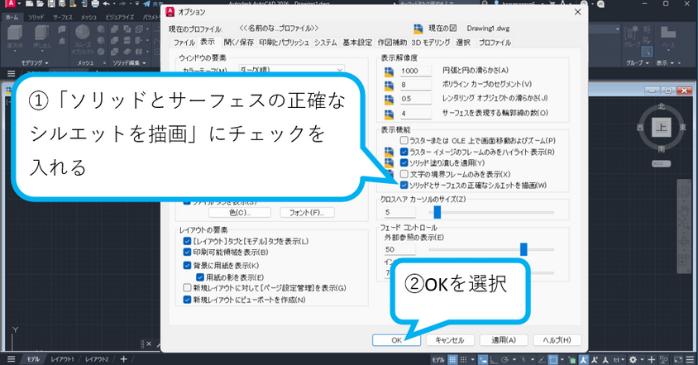This screenshot has width=698, height=365.
Task: Click the file tabs hamburger menu icon
Action: tap(11, 73)
